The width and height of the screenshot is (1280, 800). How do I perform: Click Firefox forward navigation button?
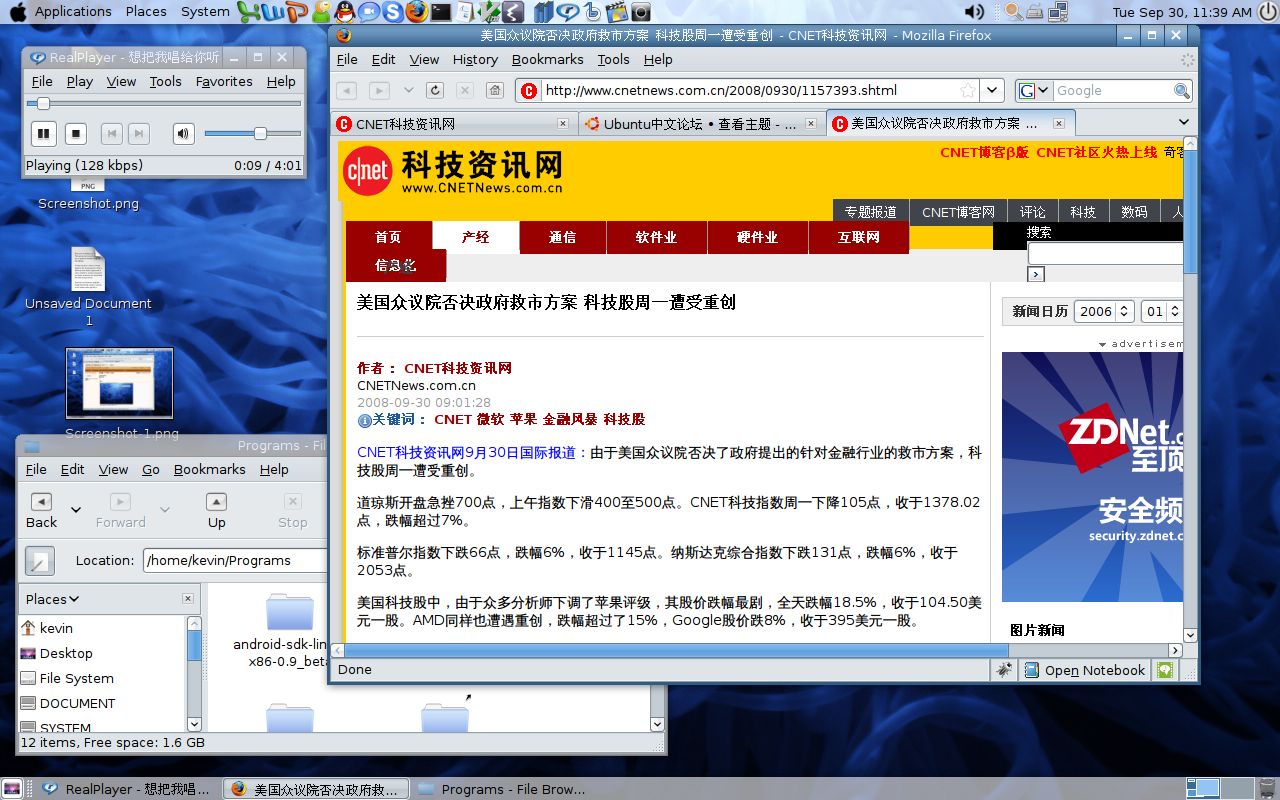coord(379,91)
